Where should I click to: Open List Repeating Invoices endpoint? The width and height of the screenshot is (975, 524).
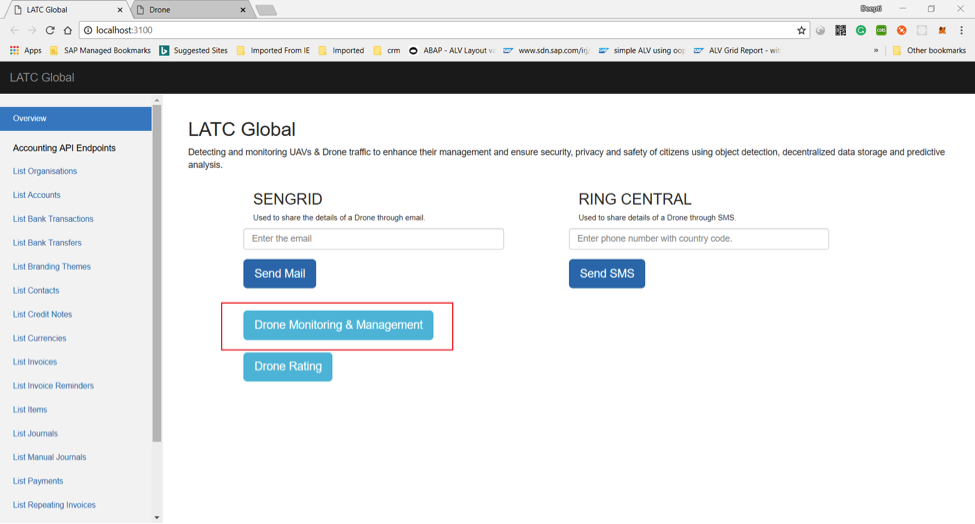54,505
